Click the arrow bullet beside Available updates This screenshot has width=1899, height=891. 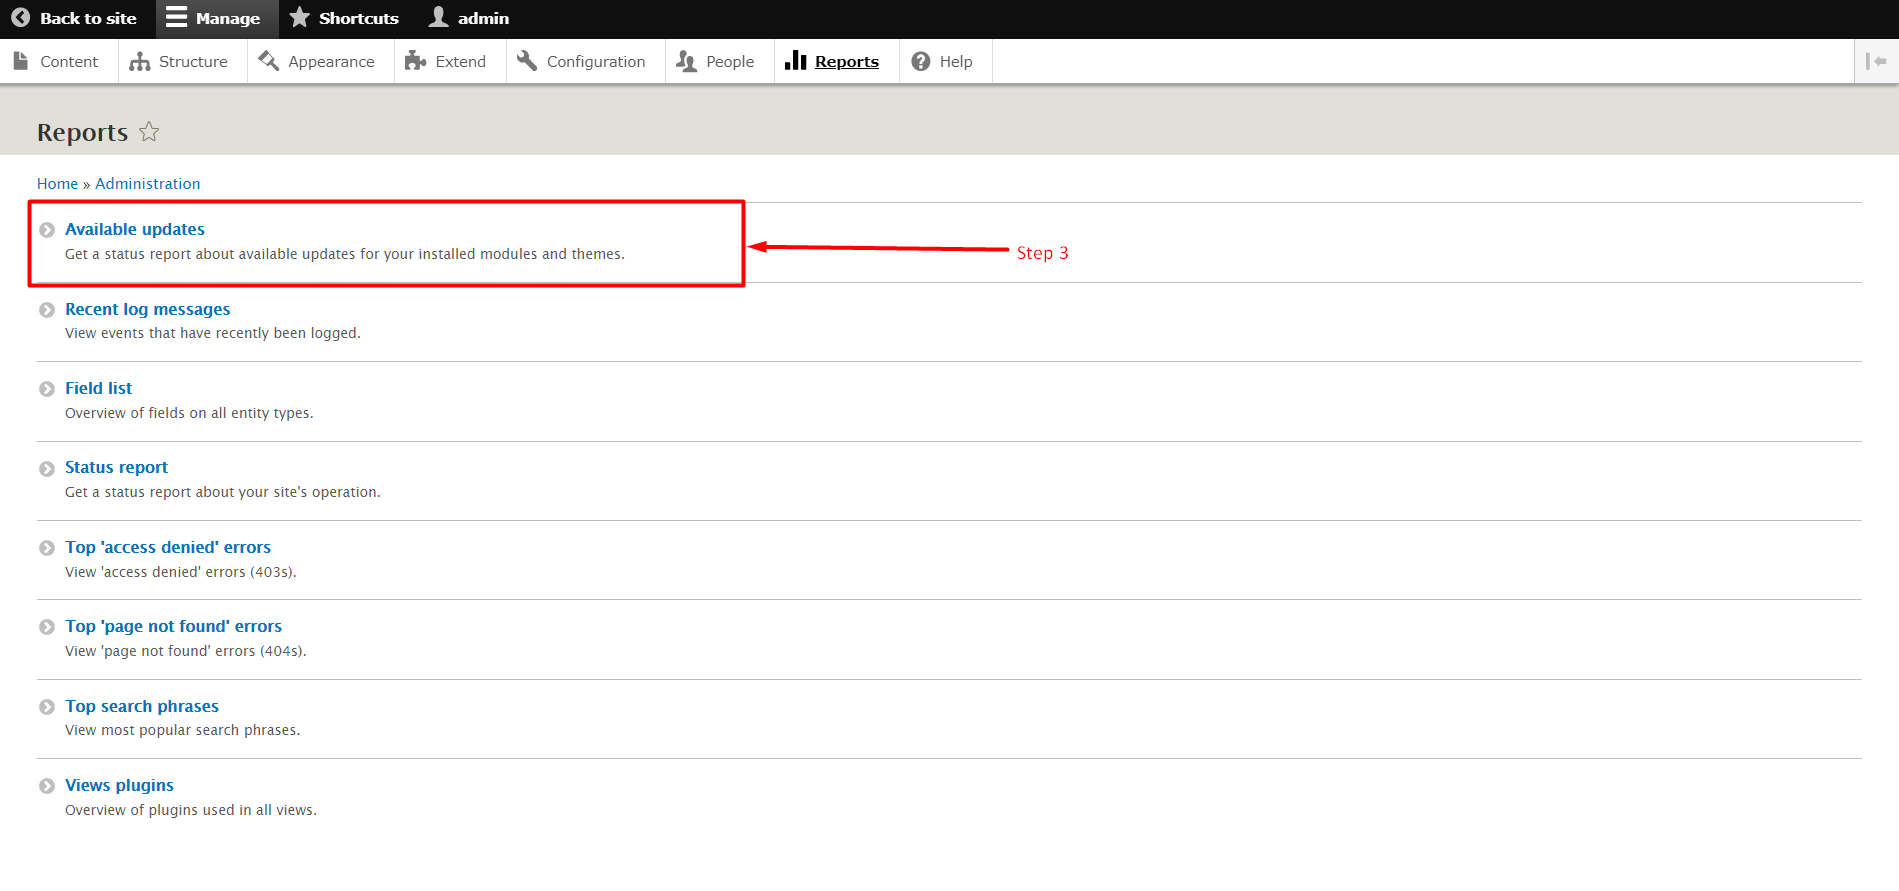[x=47, y=230]
